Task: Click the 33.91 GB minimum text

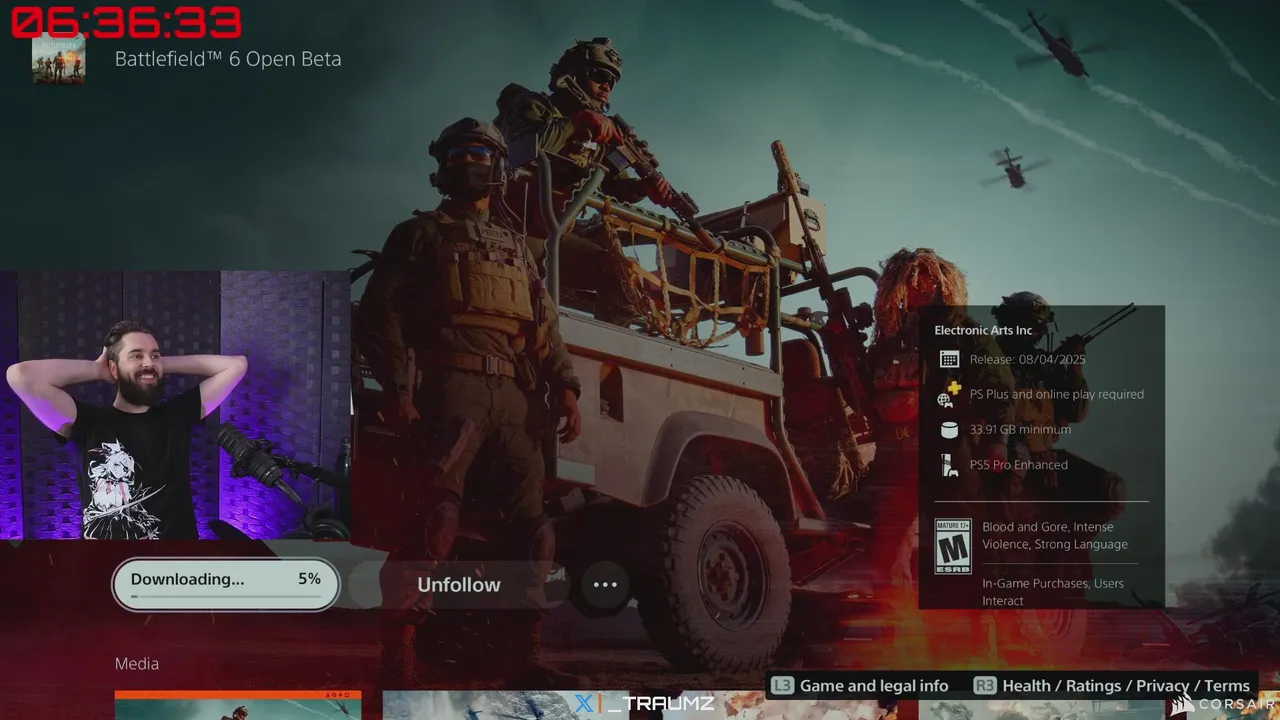Action: point(1020,429)
